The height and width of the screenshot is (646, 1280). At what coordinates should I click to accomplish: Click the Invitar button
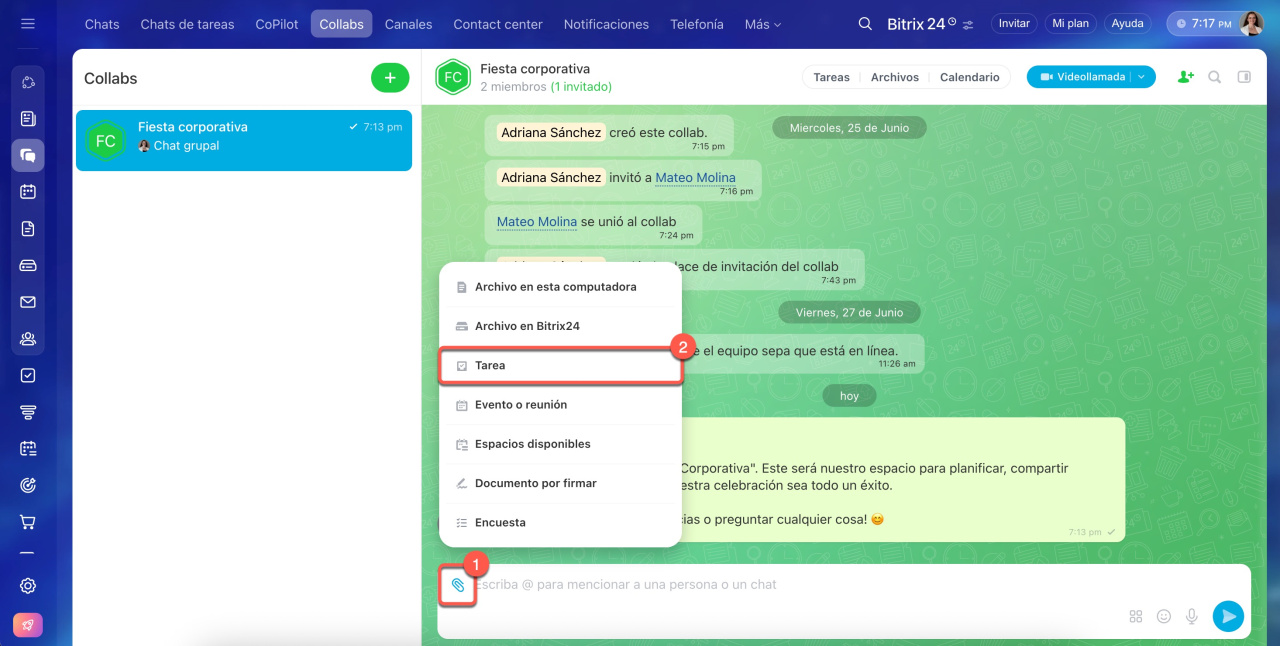coord(1014,24)
